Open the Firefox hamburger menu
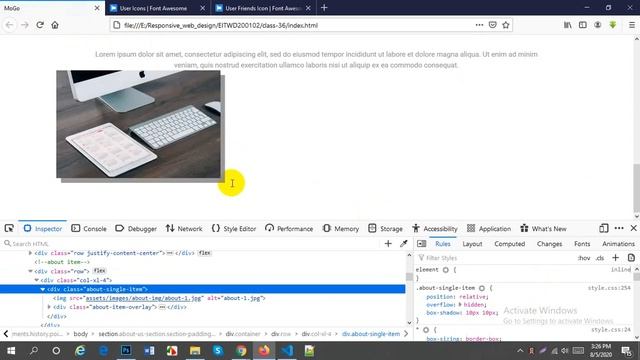640x360 pixels. 632,25
